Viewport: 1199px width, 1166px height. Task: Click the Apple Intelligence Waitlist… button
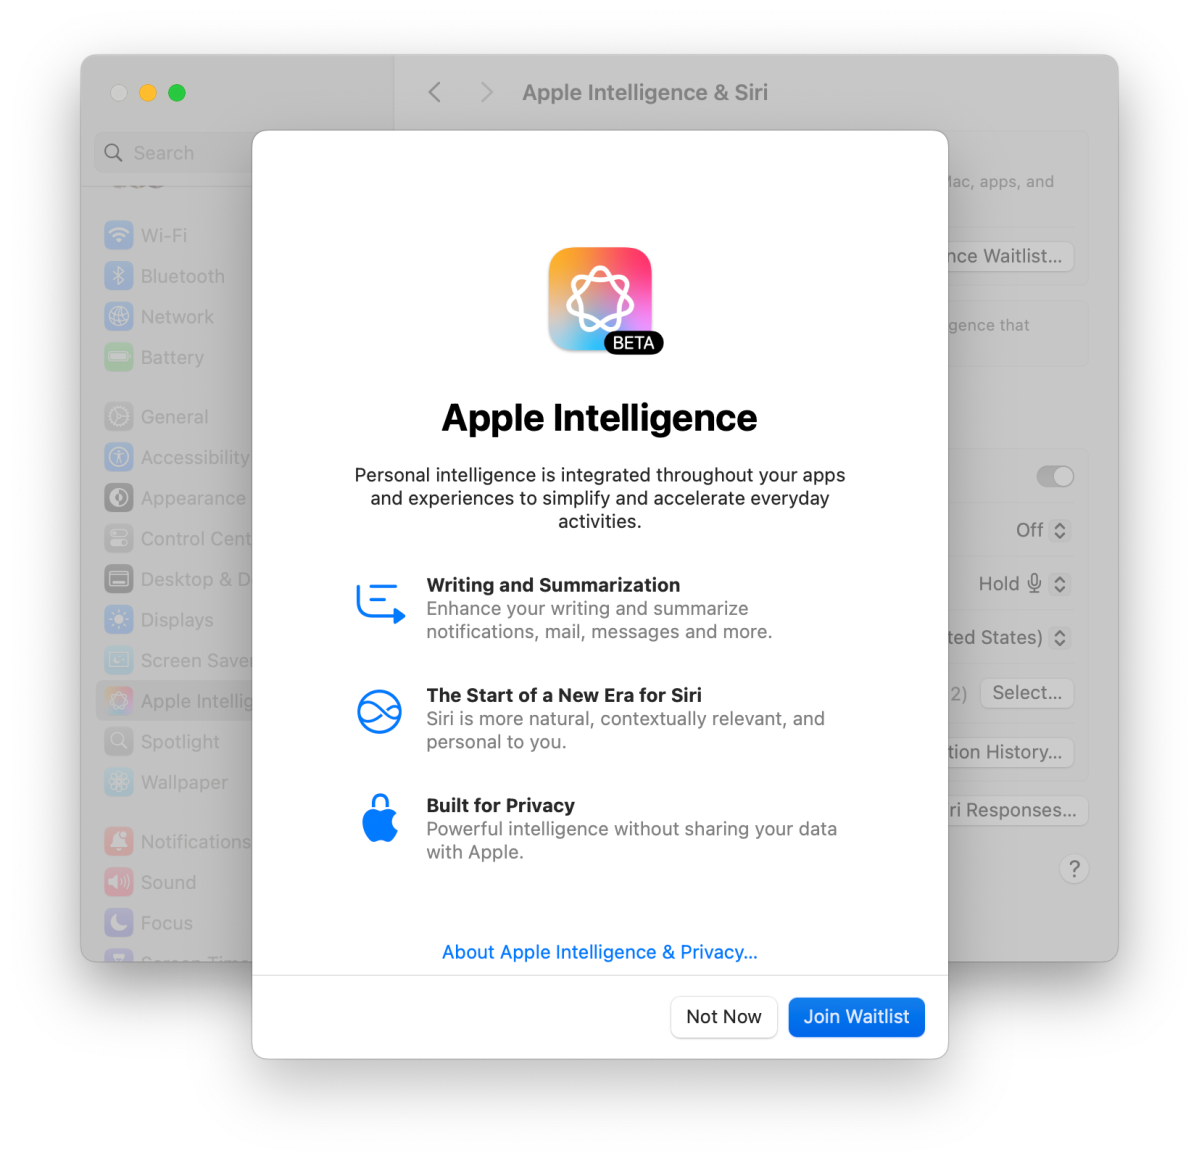pyautogui.click(x=1011, y=256)
